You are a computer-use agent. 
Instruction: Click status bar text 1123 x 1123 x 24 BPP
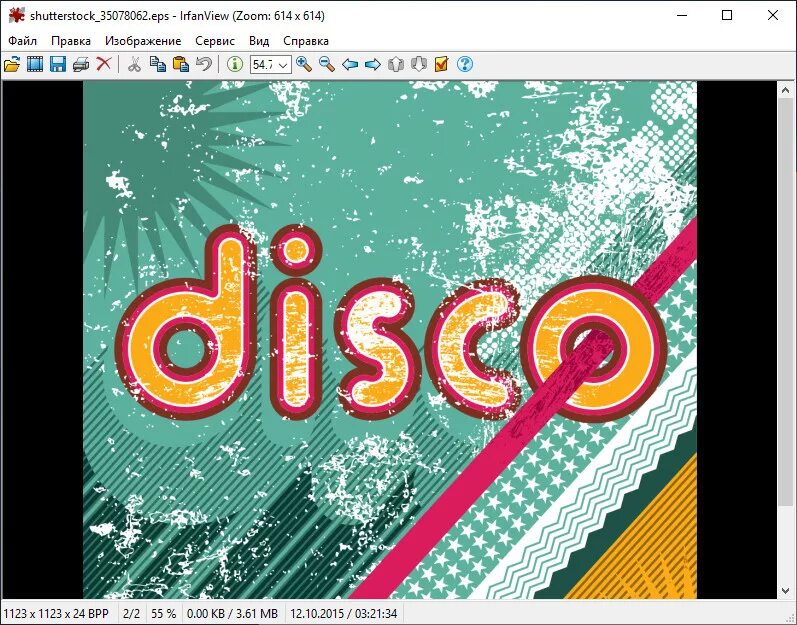pos(56,614)
